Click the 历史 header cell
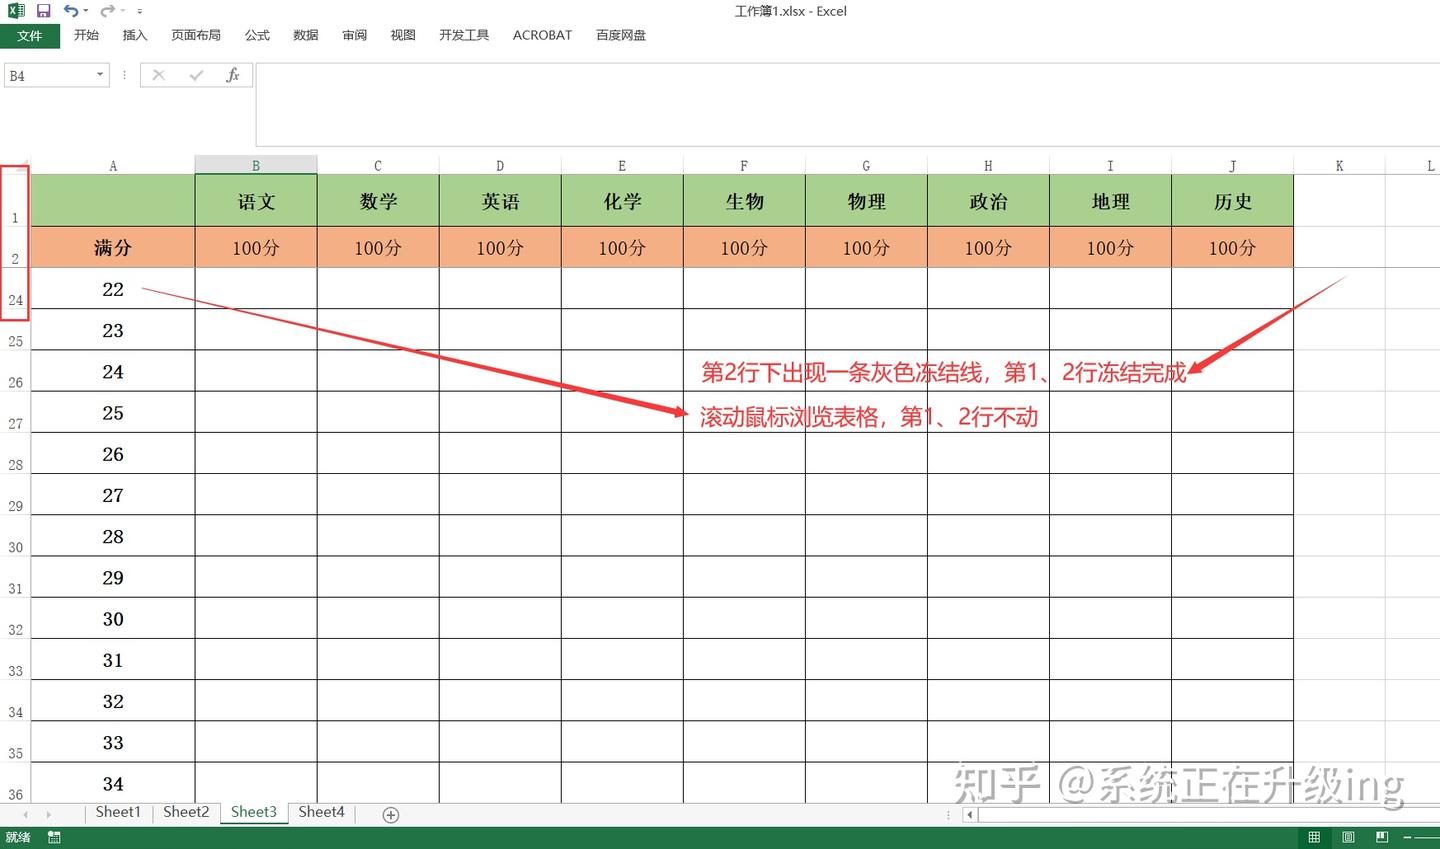 (x=1232, y=201)
